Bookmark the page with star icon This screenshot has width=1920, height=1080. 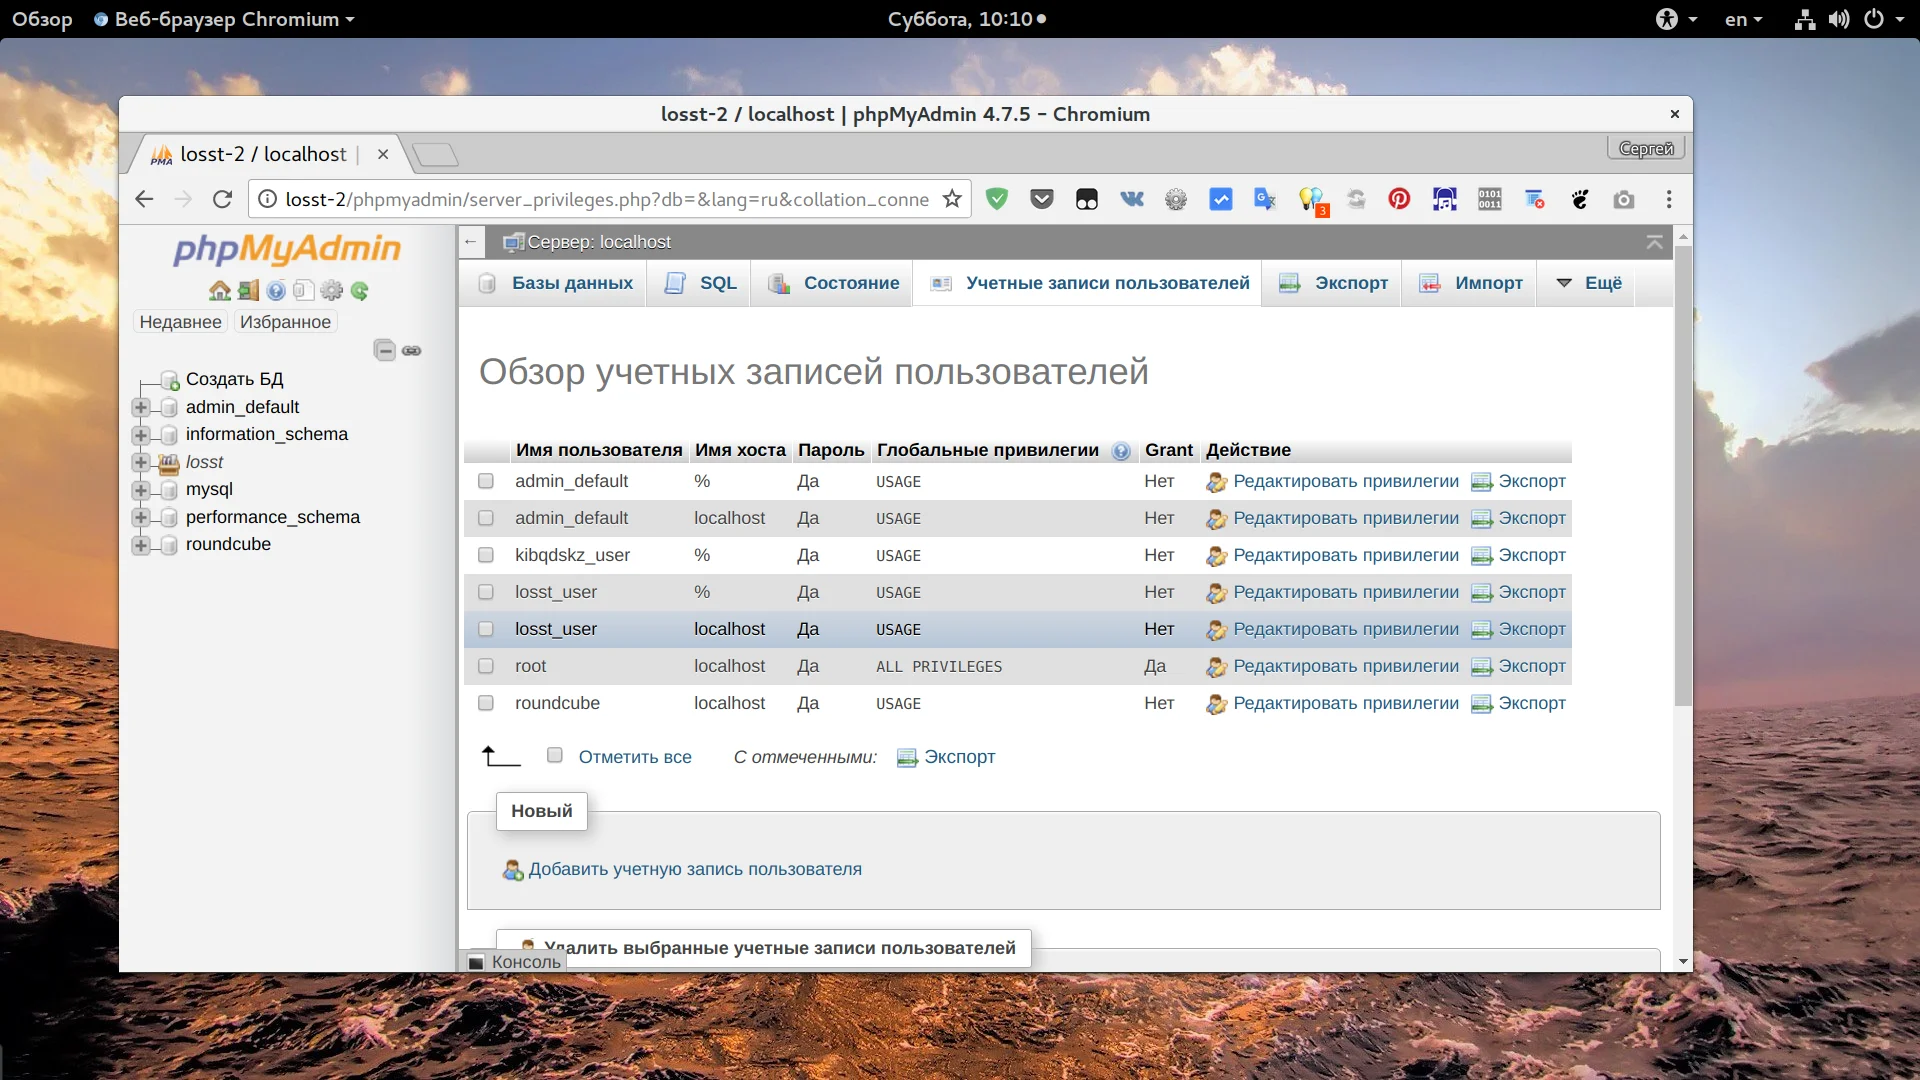point(952,199)
